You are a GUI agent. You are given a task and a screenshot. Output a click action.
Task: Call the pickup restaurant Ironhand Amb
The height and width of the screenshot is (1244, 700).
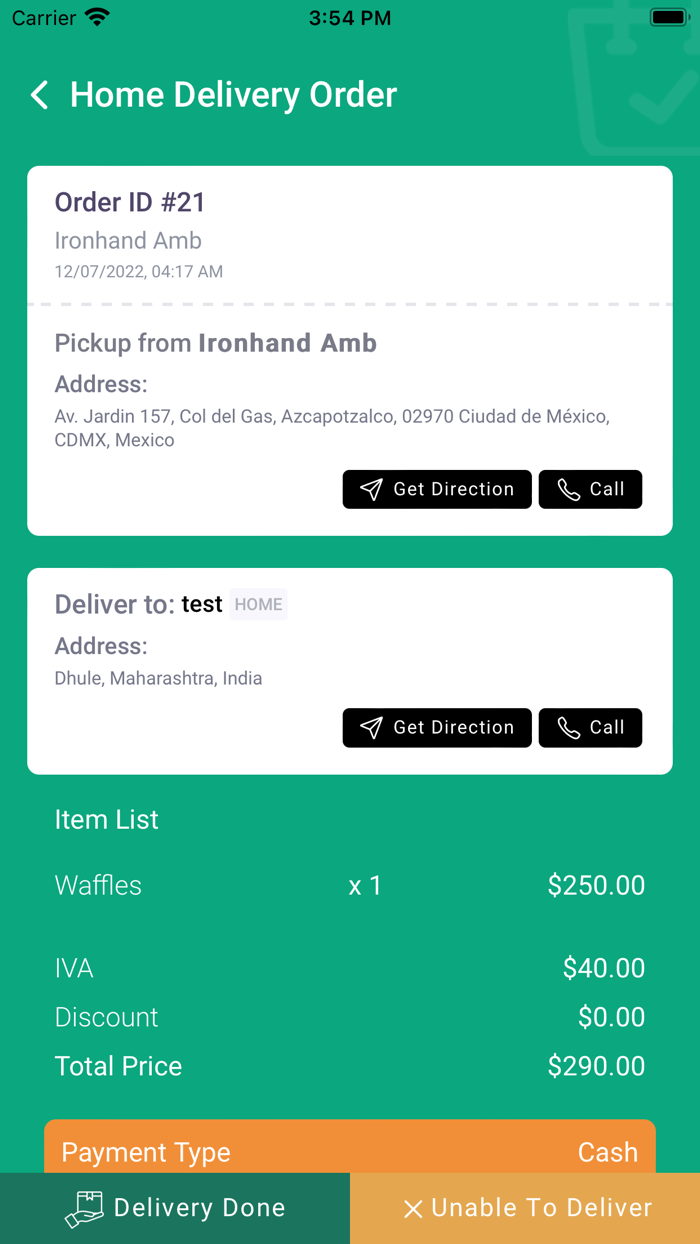coord(590,489)
